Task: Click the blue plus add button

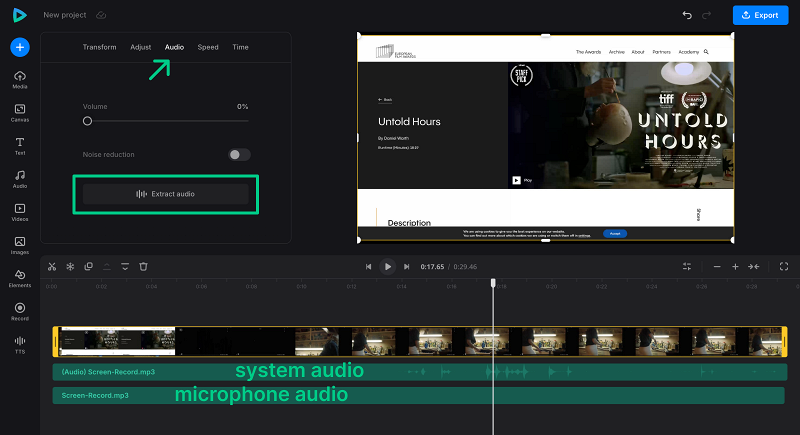Action: tap(20, 47)
